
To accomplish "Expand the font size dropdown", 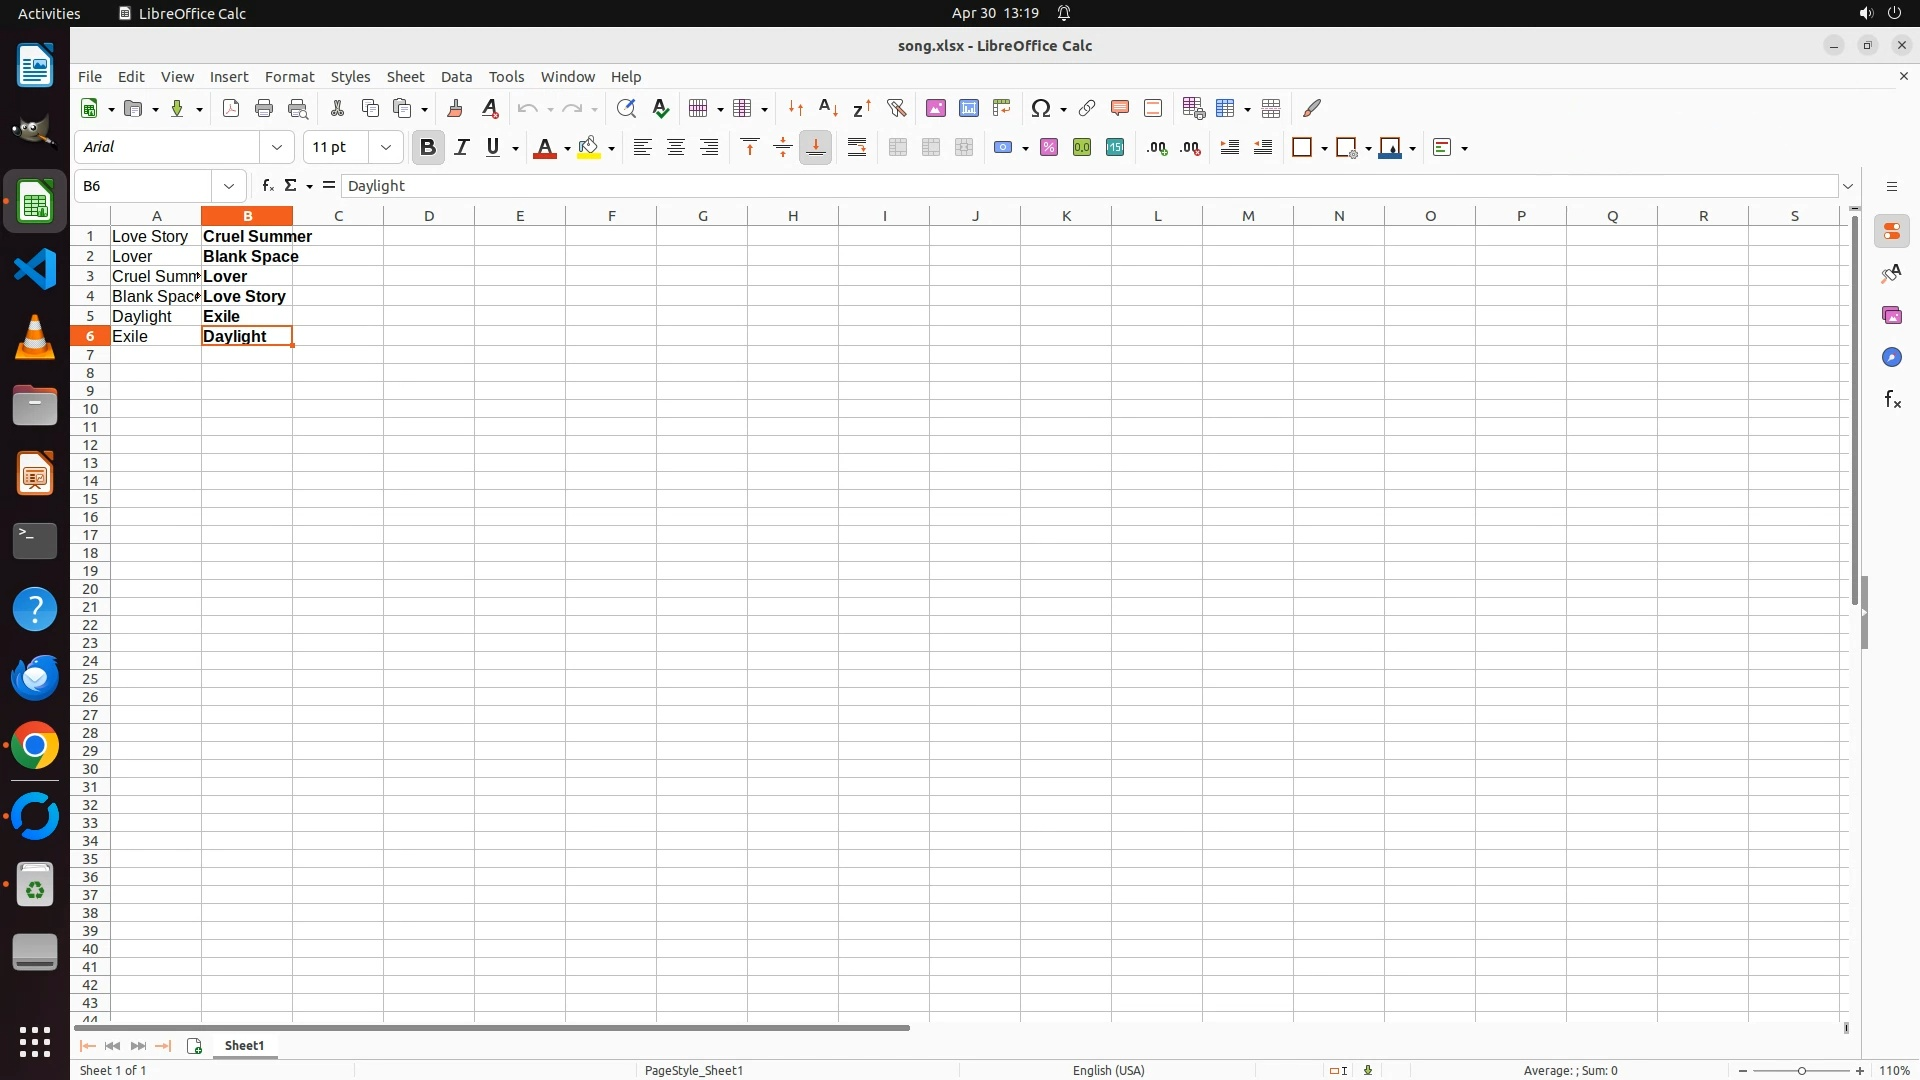I will (x=386, y=148).
